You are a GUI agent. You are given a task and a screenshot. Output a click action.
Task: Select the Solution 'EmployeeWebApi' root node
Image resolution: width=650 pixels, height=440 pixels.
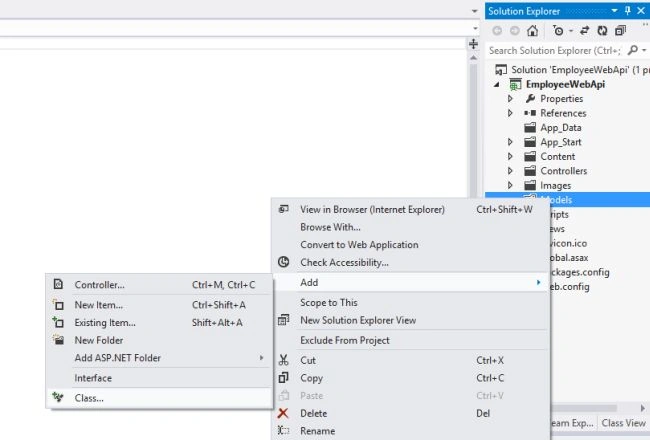572,70
